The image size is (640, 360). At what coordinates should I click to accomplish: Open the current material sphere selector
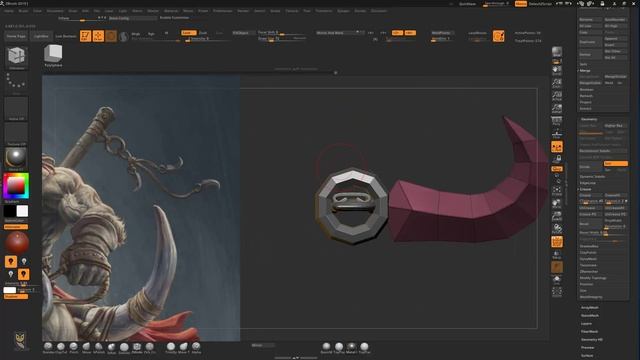coord(16,158)
